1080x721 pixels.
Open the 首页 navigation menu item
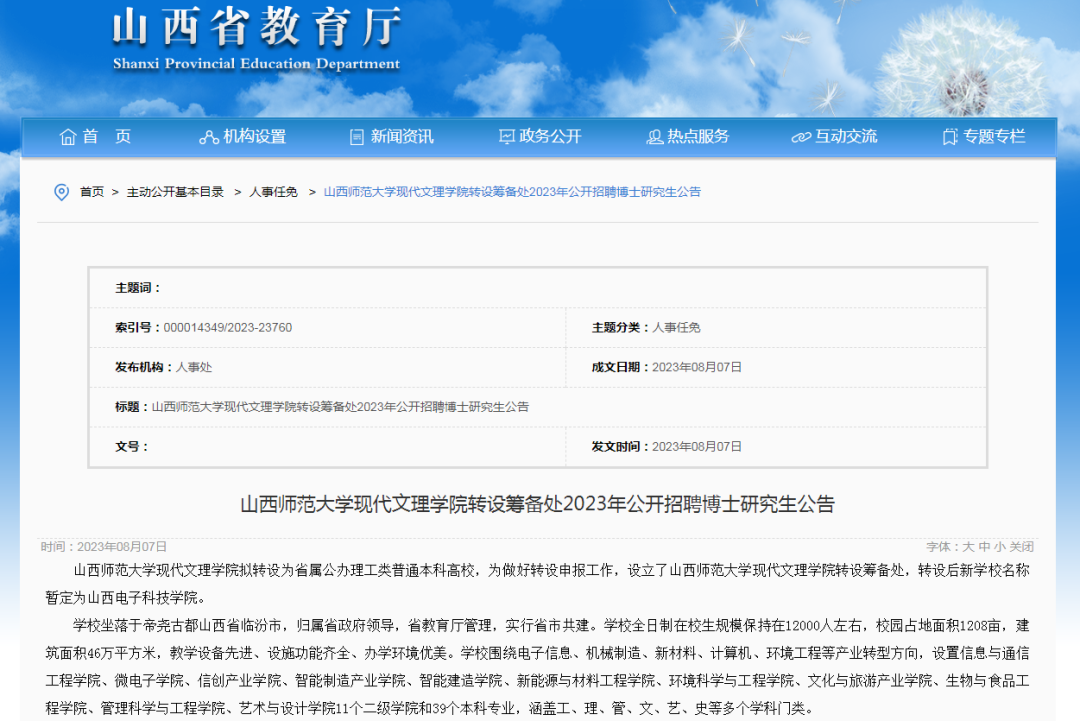coord(107,137)
